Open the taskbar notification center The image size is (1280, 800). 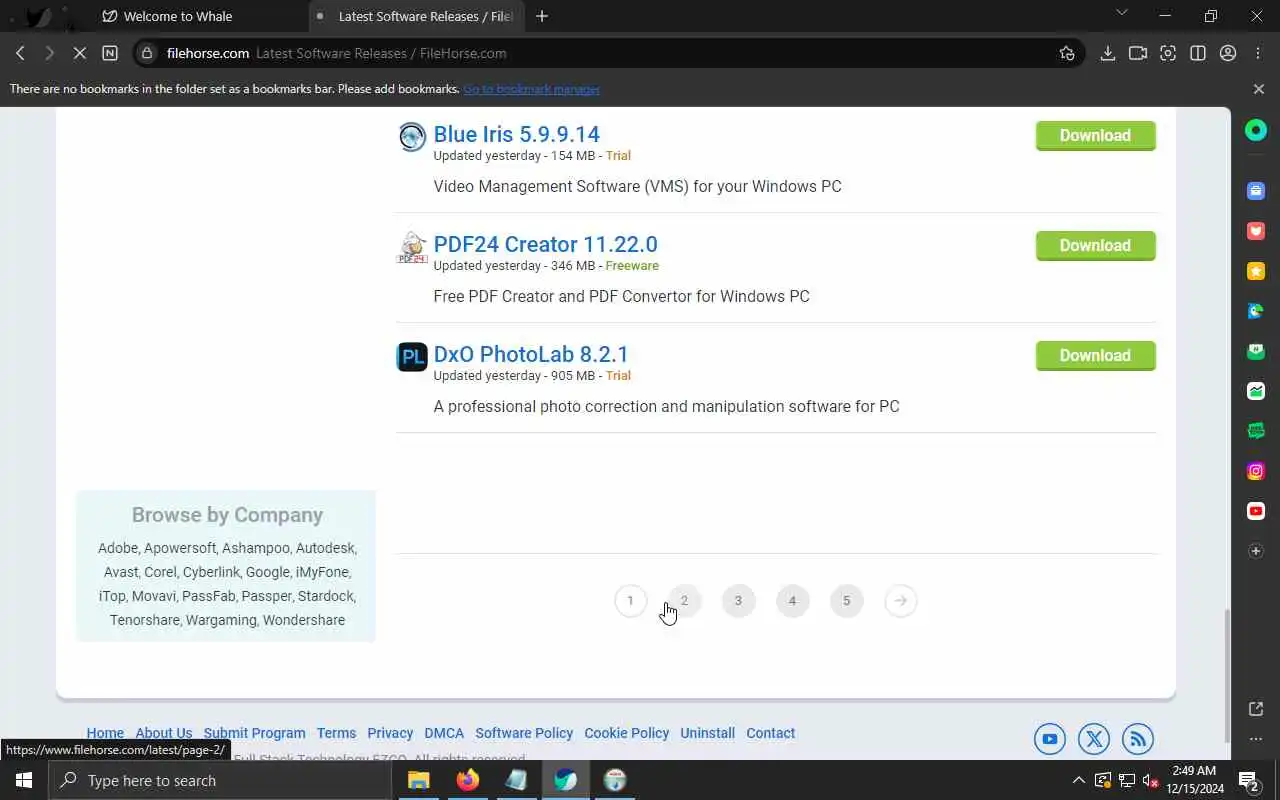[1249, 780]
